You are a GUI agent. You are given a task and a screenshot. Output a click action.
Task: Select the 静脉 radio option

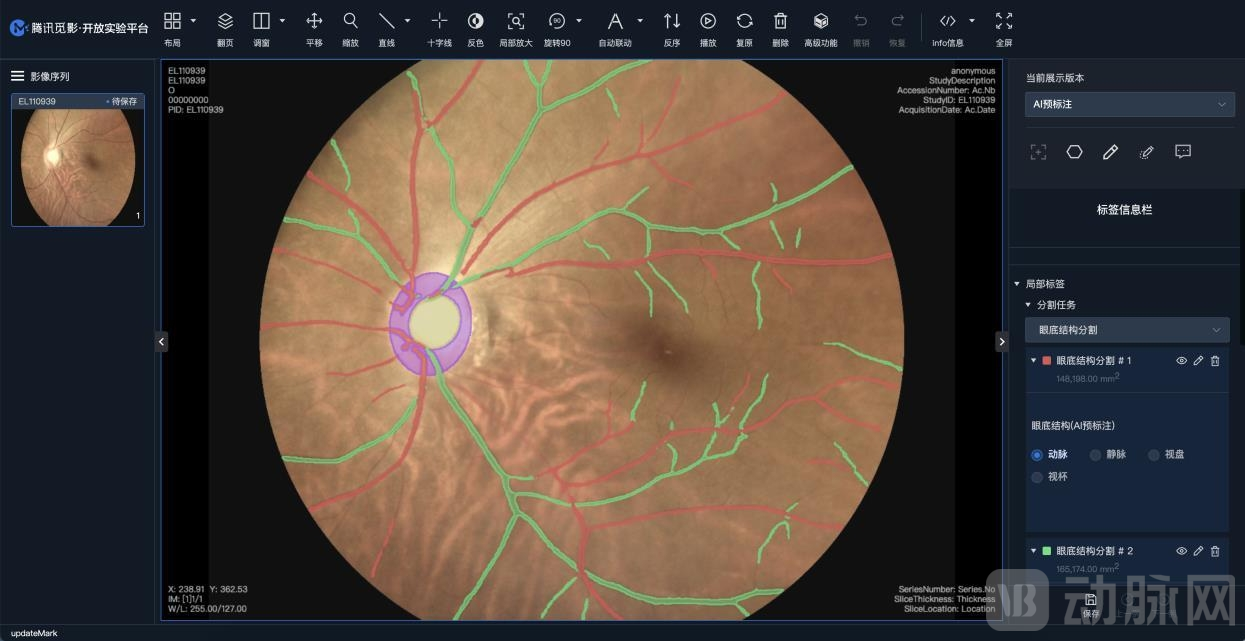[1095, 455]
